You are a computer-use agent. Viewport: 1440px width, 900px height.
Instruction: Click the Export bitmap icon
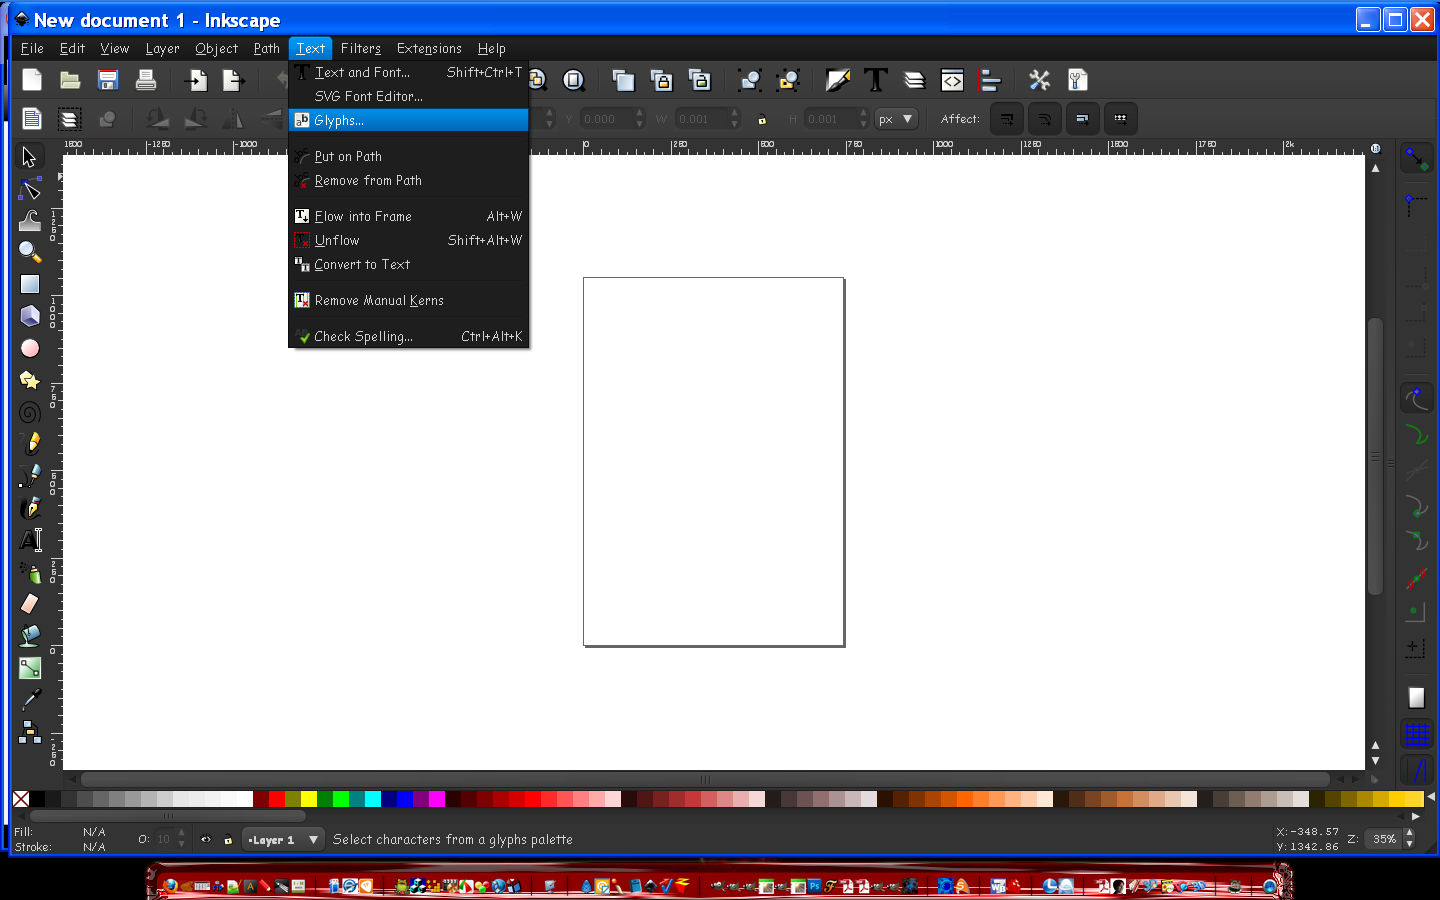[234, 80]
